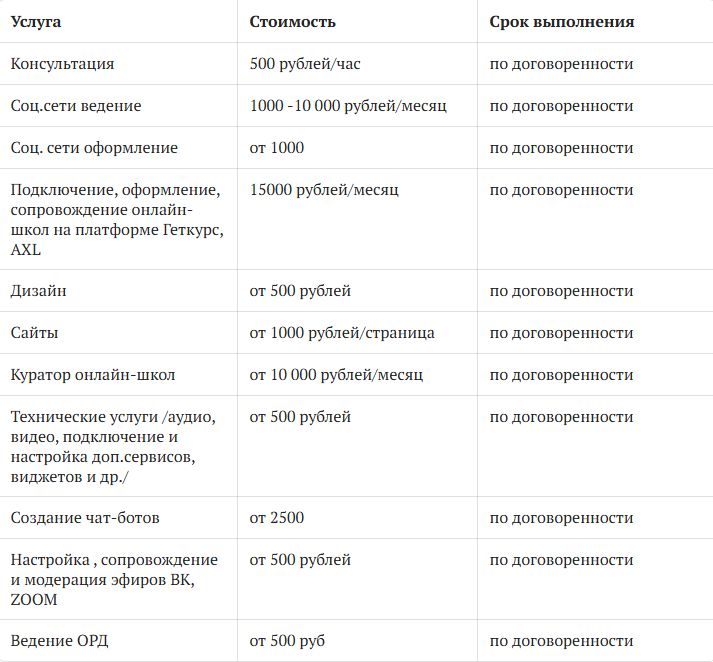The height and width of the screenshot is (662, 713).
Task: Click the 'Создание чат-ботов' service cell
Action: [x=85, y=518]
